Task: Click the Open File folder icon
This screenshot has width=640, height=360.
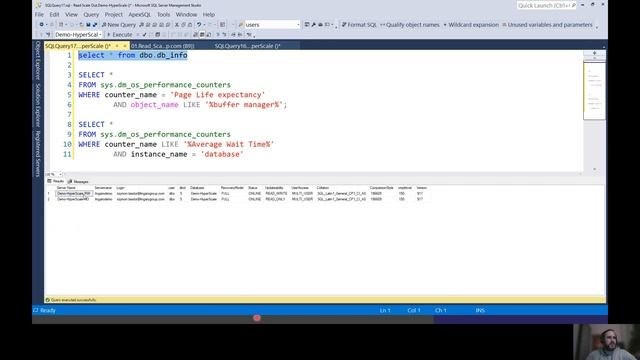Action: (81, 25)
